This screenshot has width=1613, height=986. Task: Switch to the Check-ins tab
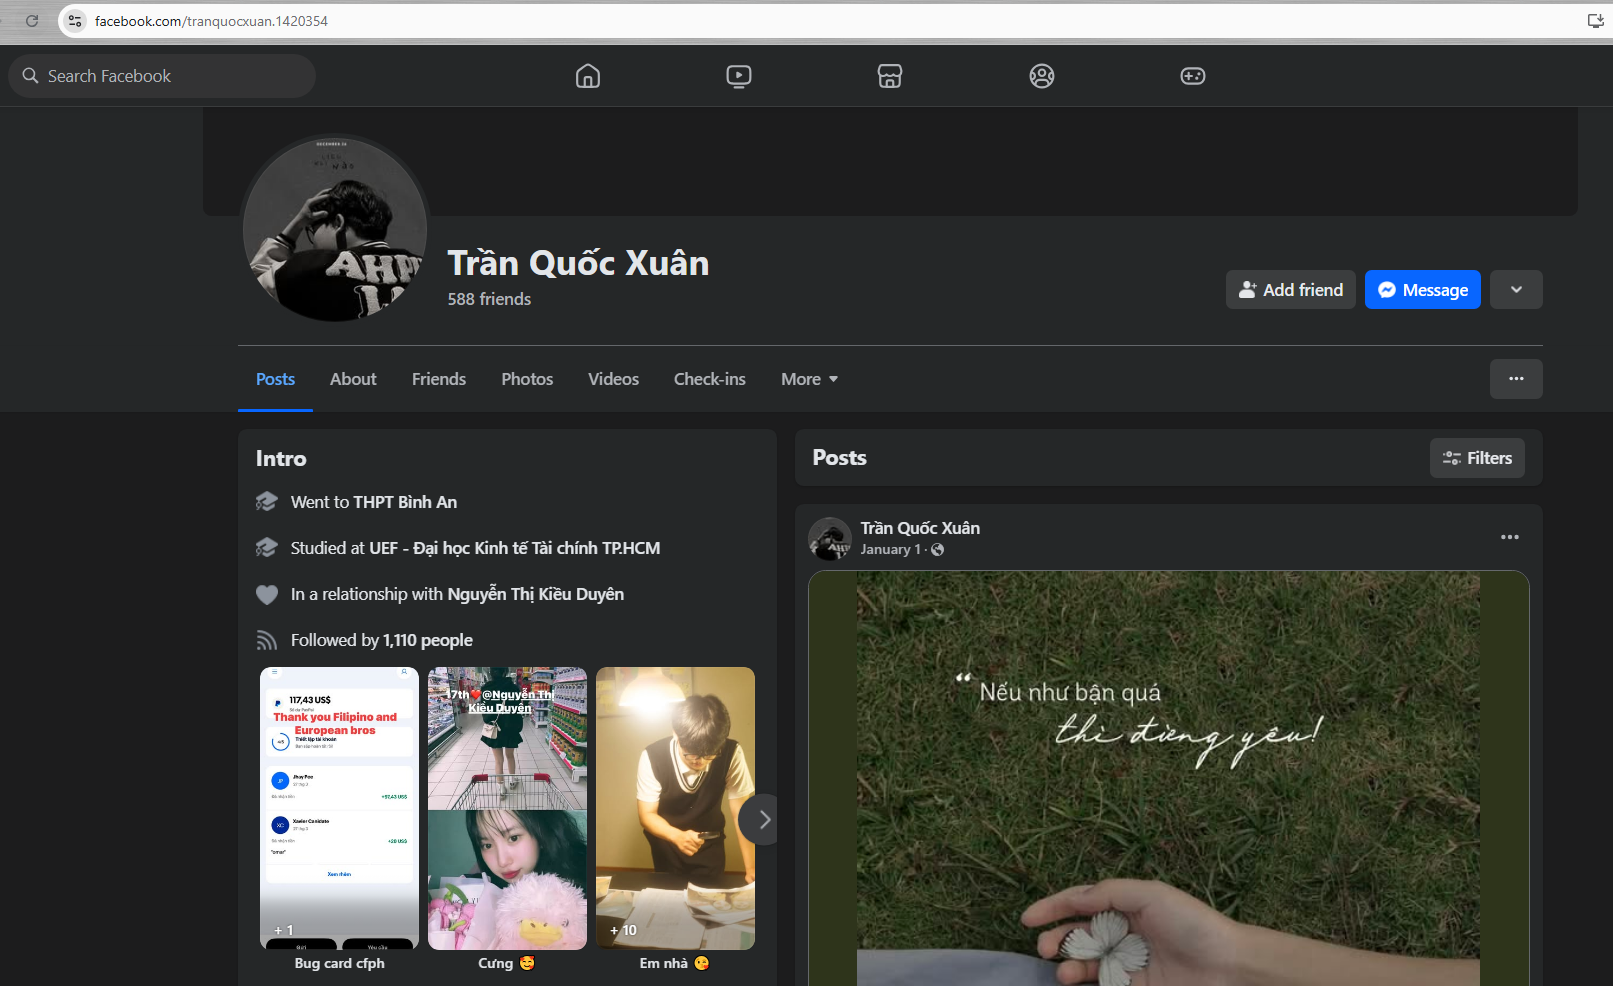[710, 379]
